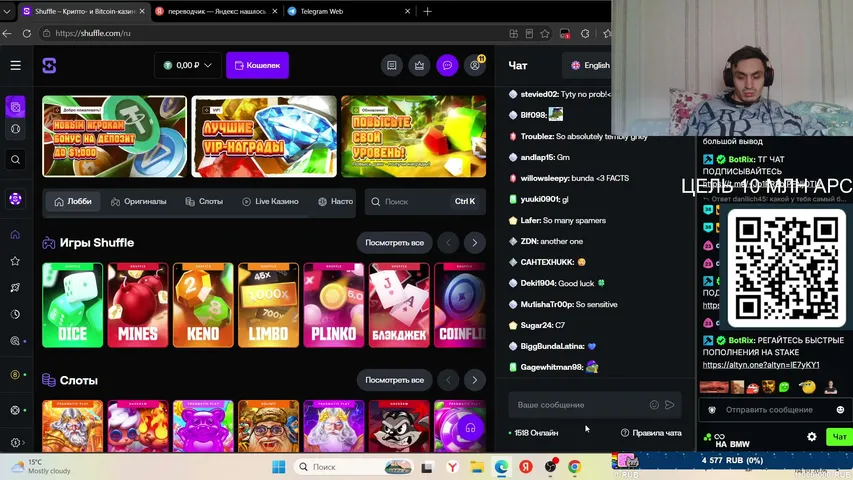Open the KENO game thumbnail

click(203, 305)
